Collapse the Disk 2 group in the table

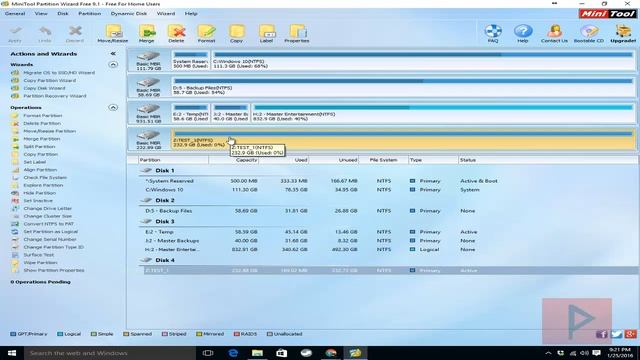146,200
